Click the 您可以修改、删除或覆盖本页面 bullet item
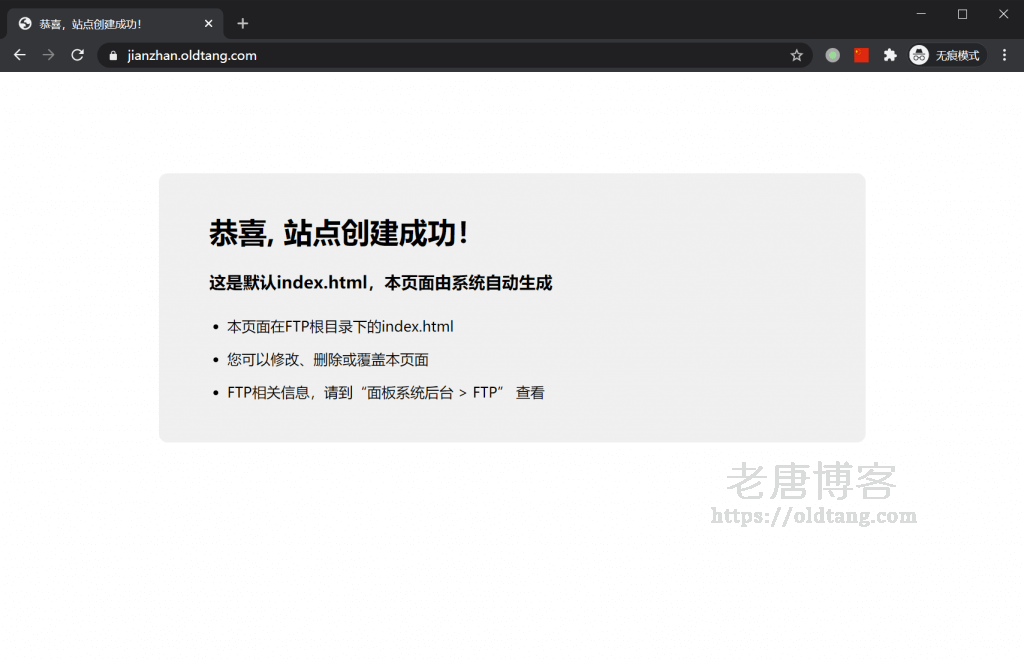This screenshot has width=1024, height=659. (x=328, y=360)
